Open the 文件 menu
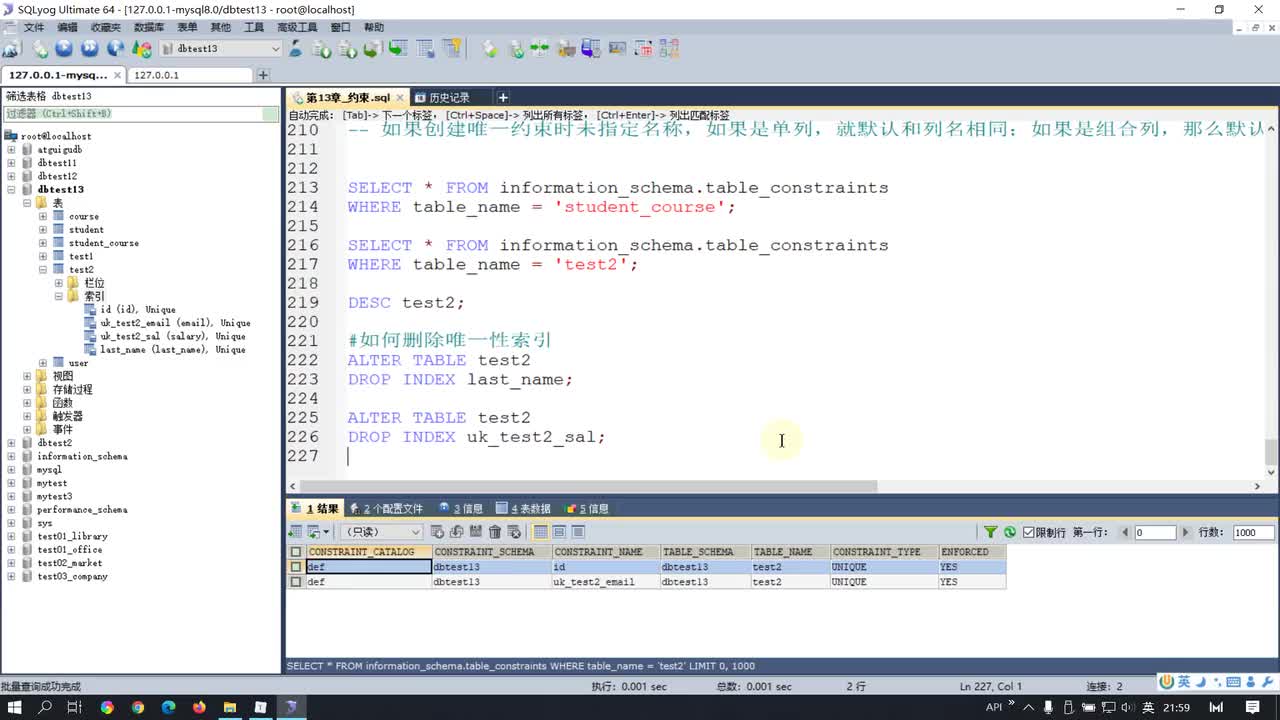Image resolution: width=1280 pixels, height=720 pixels. tap(33, 27)
